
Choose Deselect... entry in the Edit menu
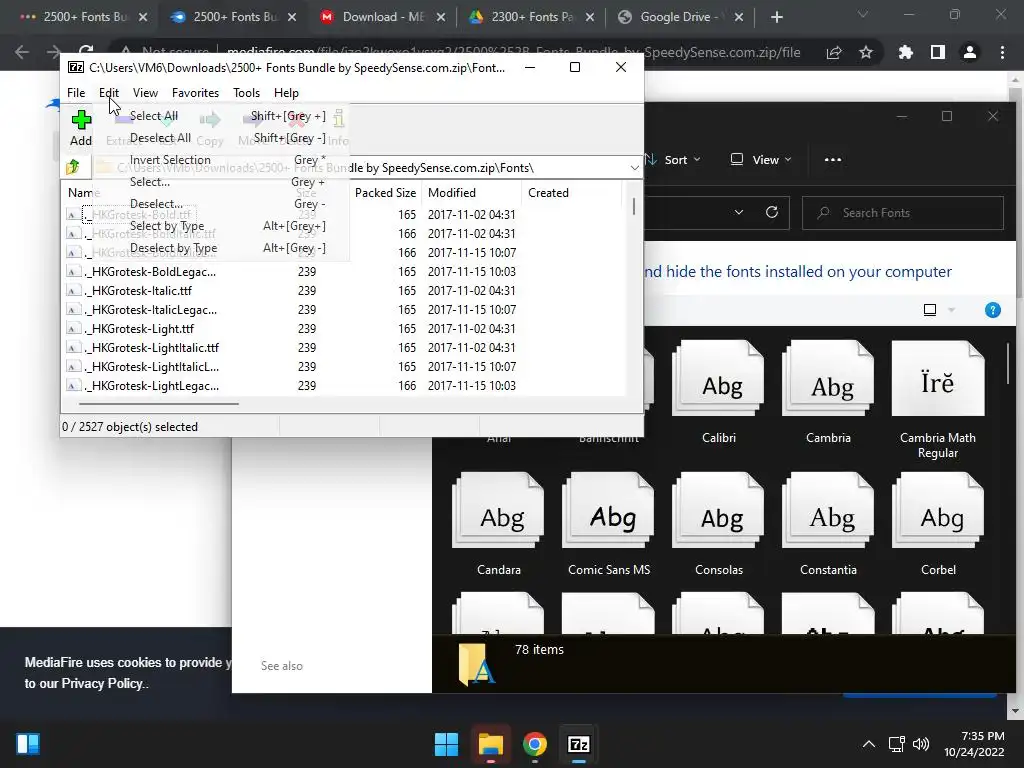221,204
